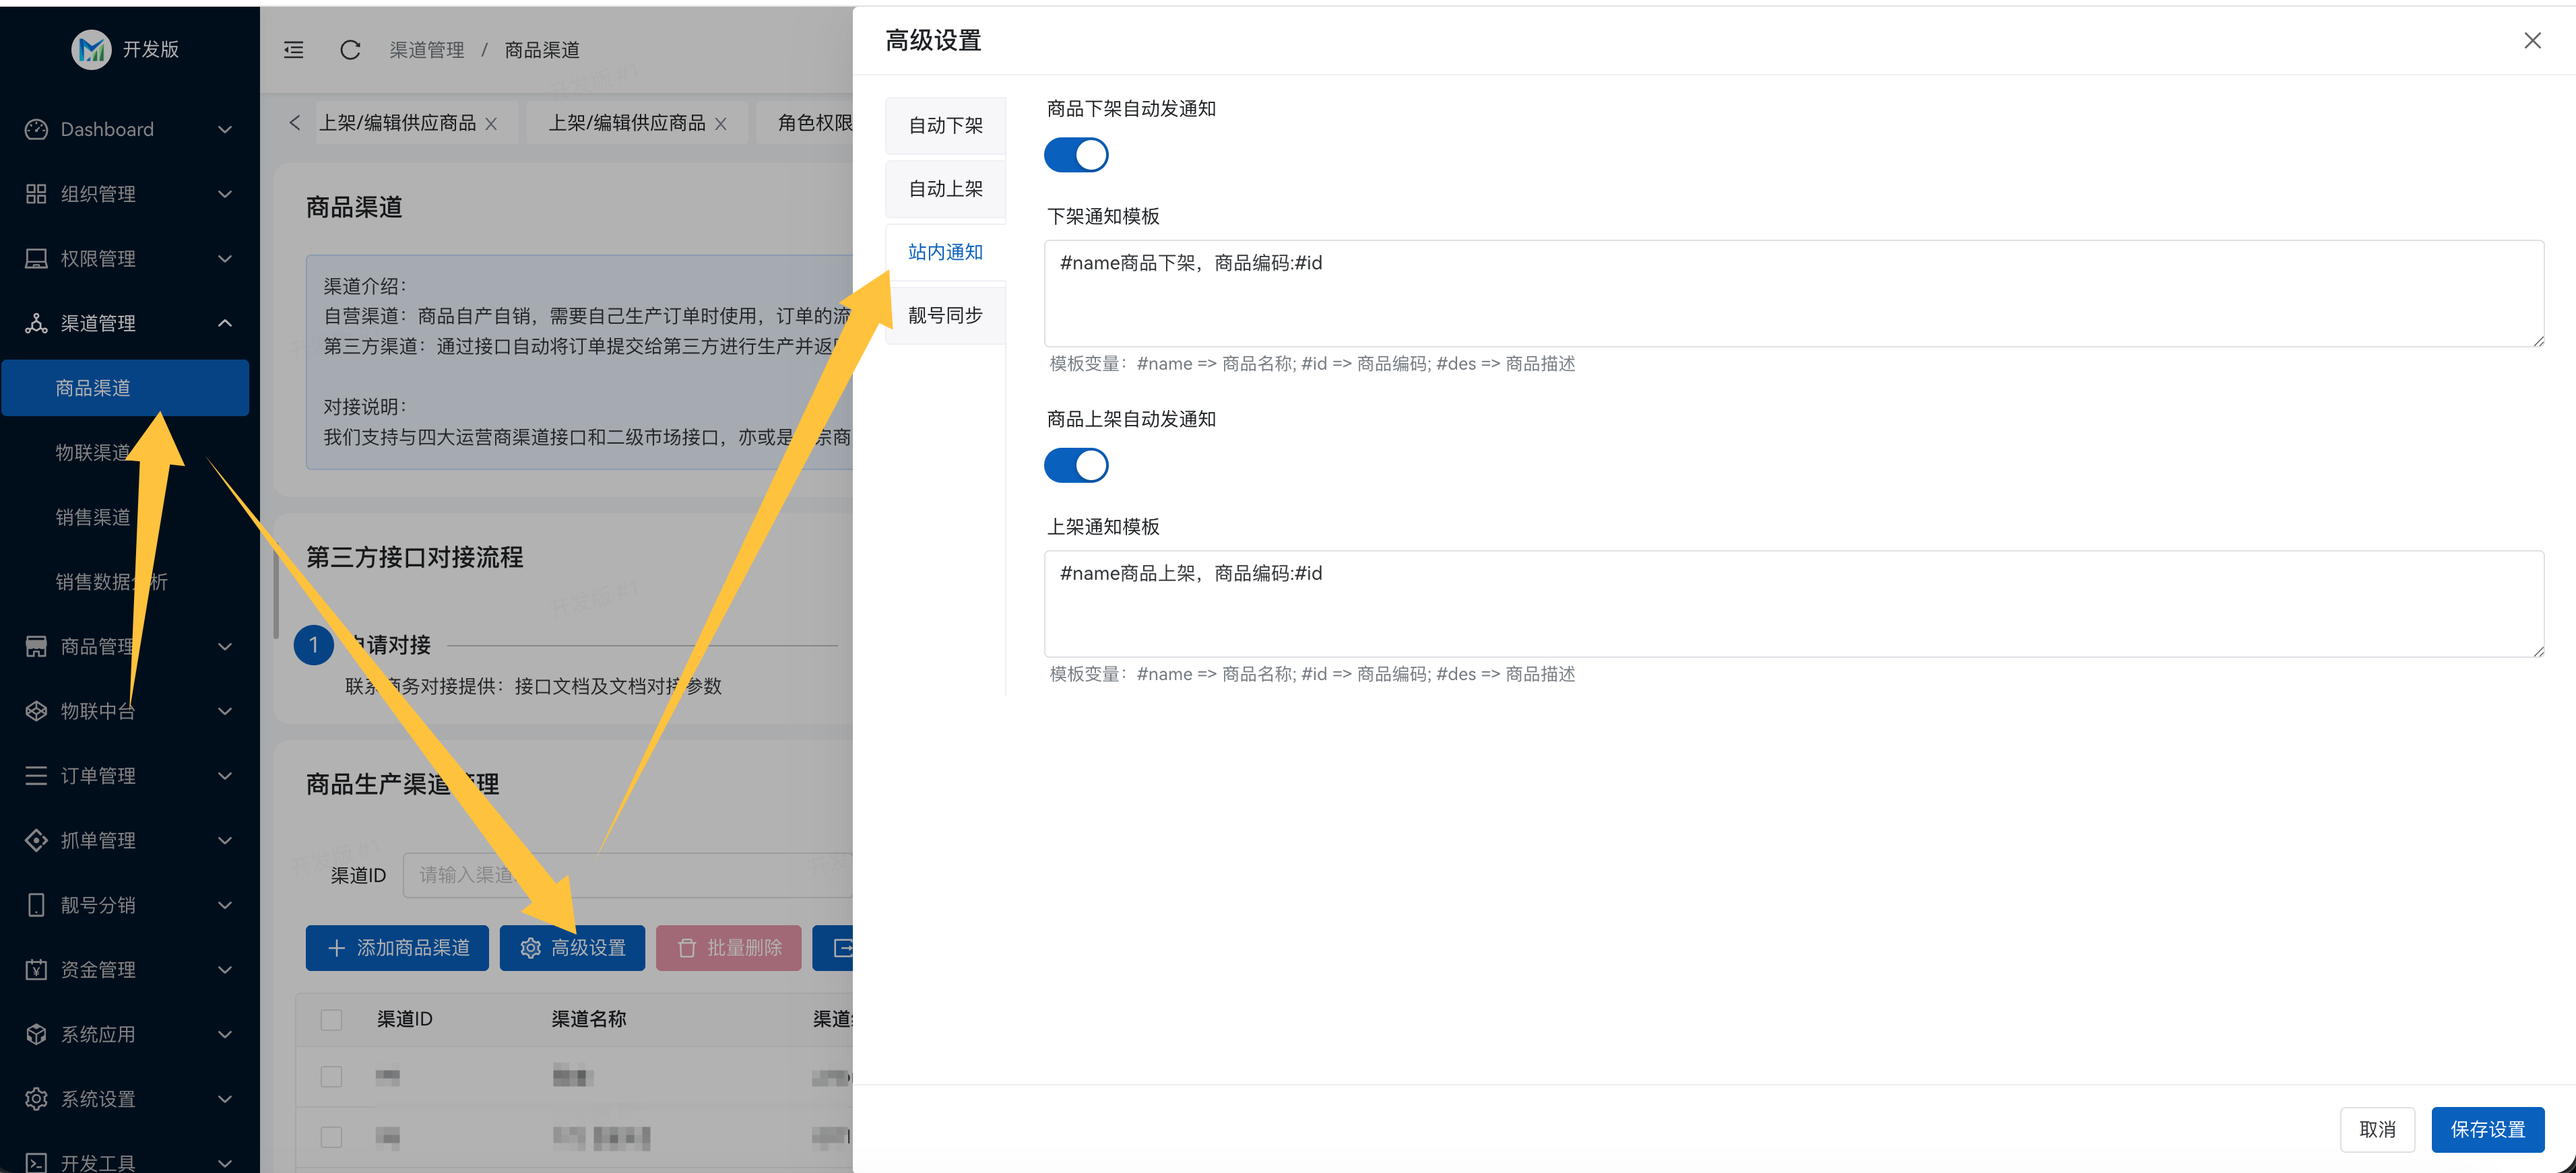Click the left arrow before tabs

click(294, 123)
